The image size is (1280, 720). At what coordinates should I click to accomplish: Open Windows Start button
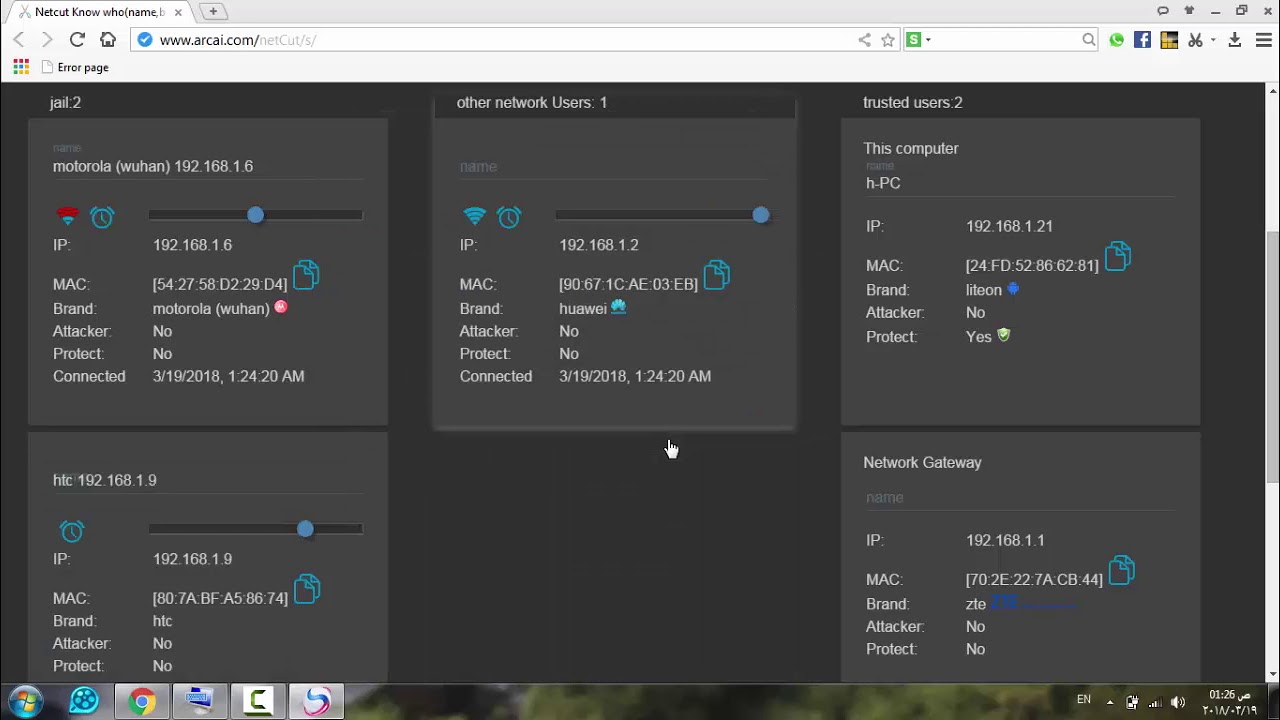pyautogui.click(x=27, y=702)
